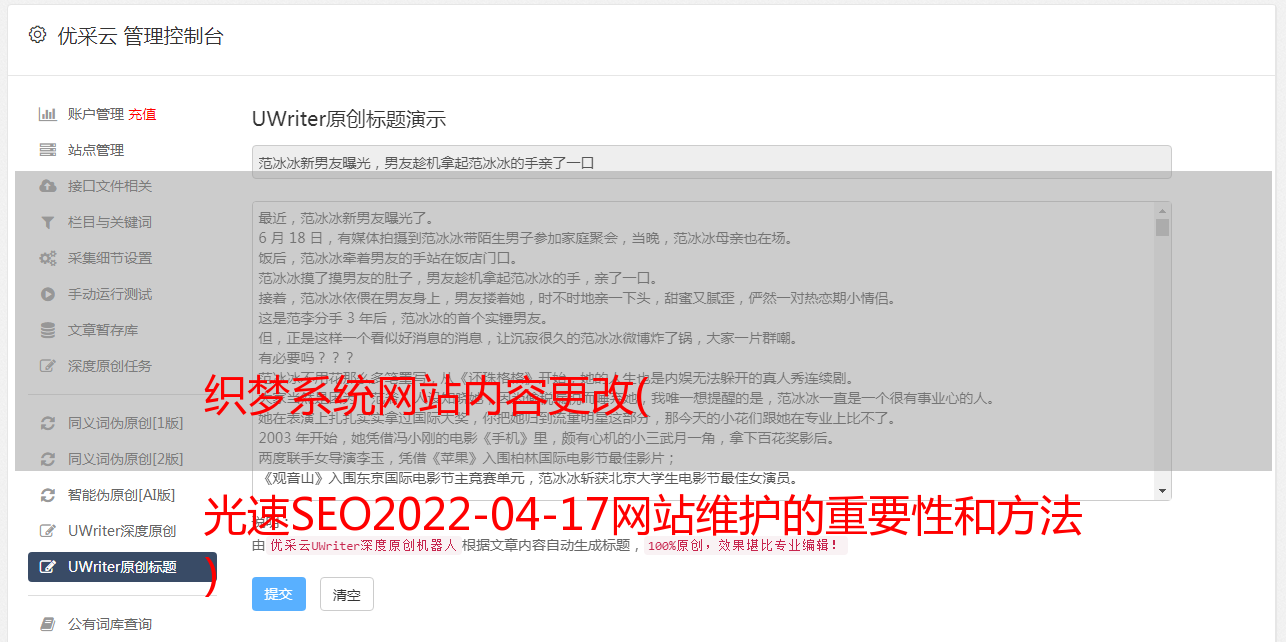Click the gear icon beside 优采云 管理控制台
The height and width of the screenshot is (642, 1286).
tap(37, 35)
